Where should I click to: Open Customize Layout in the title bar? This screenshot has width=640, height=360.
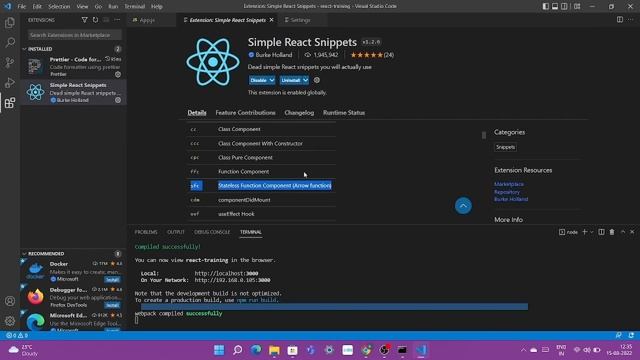pyautogui.click(x=577, y=6)
